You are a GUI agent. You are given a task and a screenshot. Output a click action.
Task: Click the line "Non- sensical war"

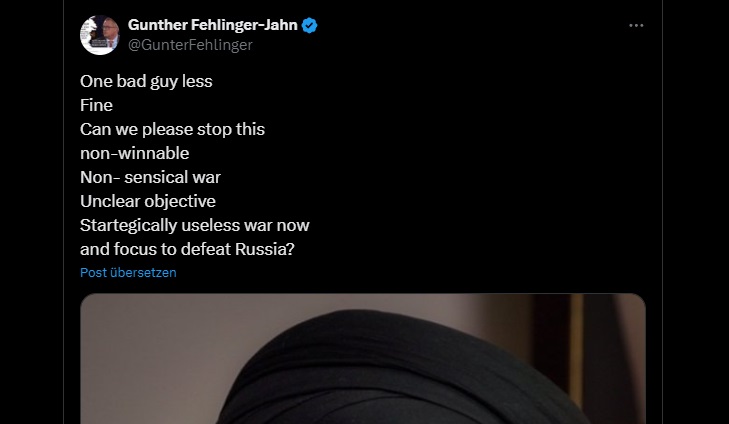150,177
